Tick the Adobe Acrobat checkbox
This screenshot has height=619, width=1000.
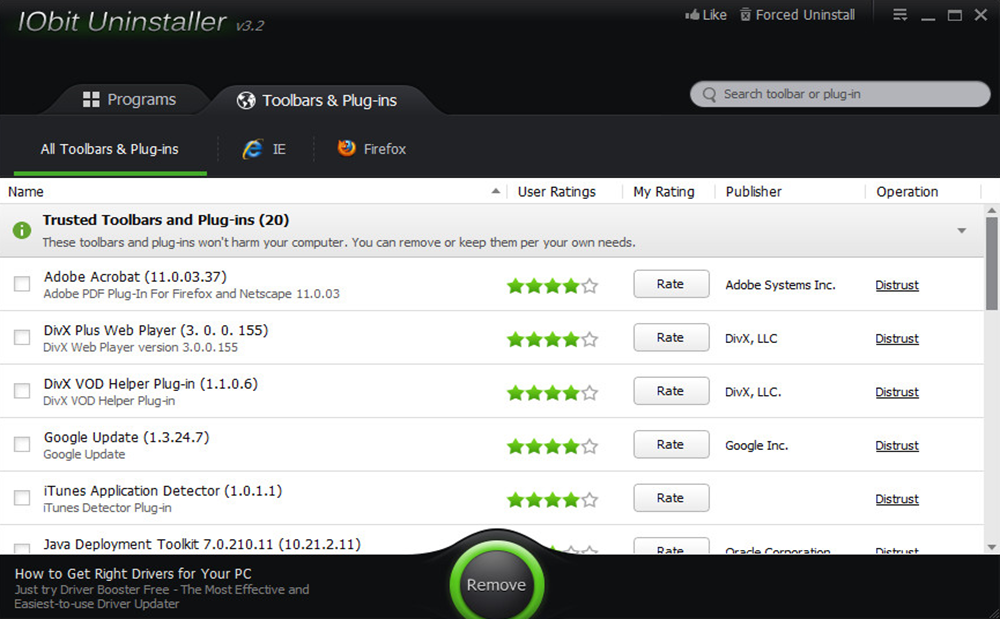22,284
